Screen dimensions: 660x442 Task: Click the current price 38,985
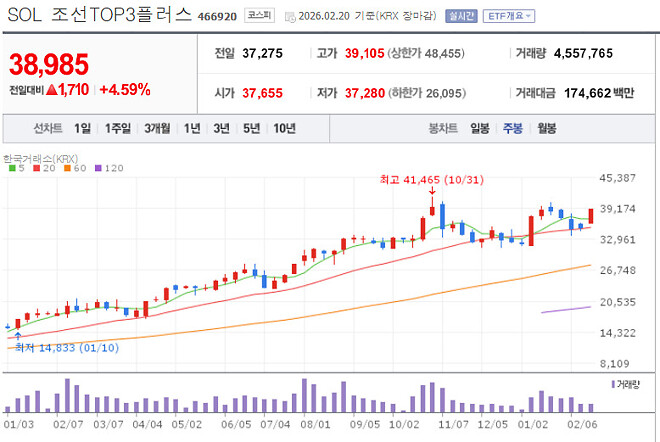point(49,64)
